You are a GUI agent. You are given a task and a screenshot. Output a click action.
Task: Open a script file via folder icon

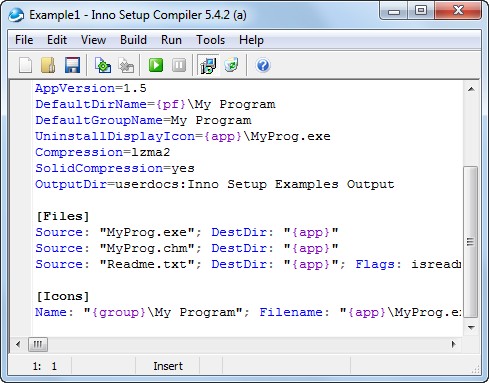(48, 65)
